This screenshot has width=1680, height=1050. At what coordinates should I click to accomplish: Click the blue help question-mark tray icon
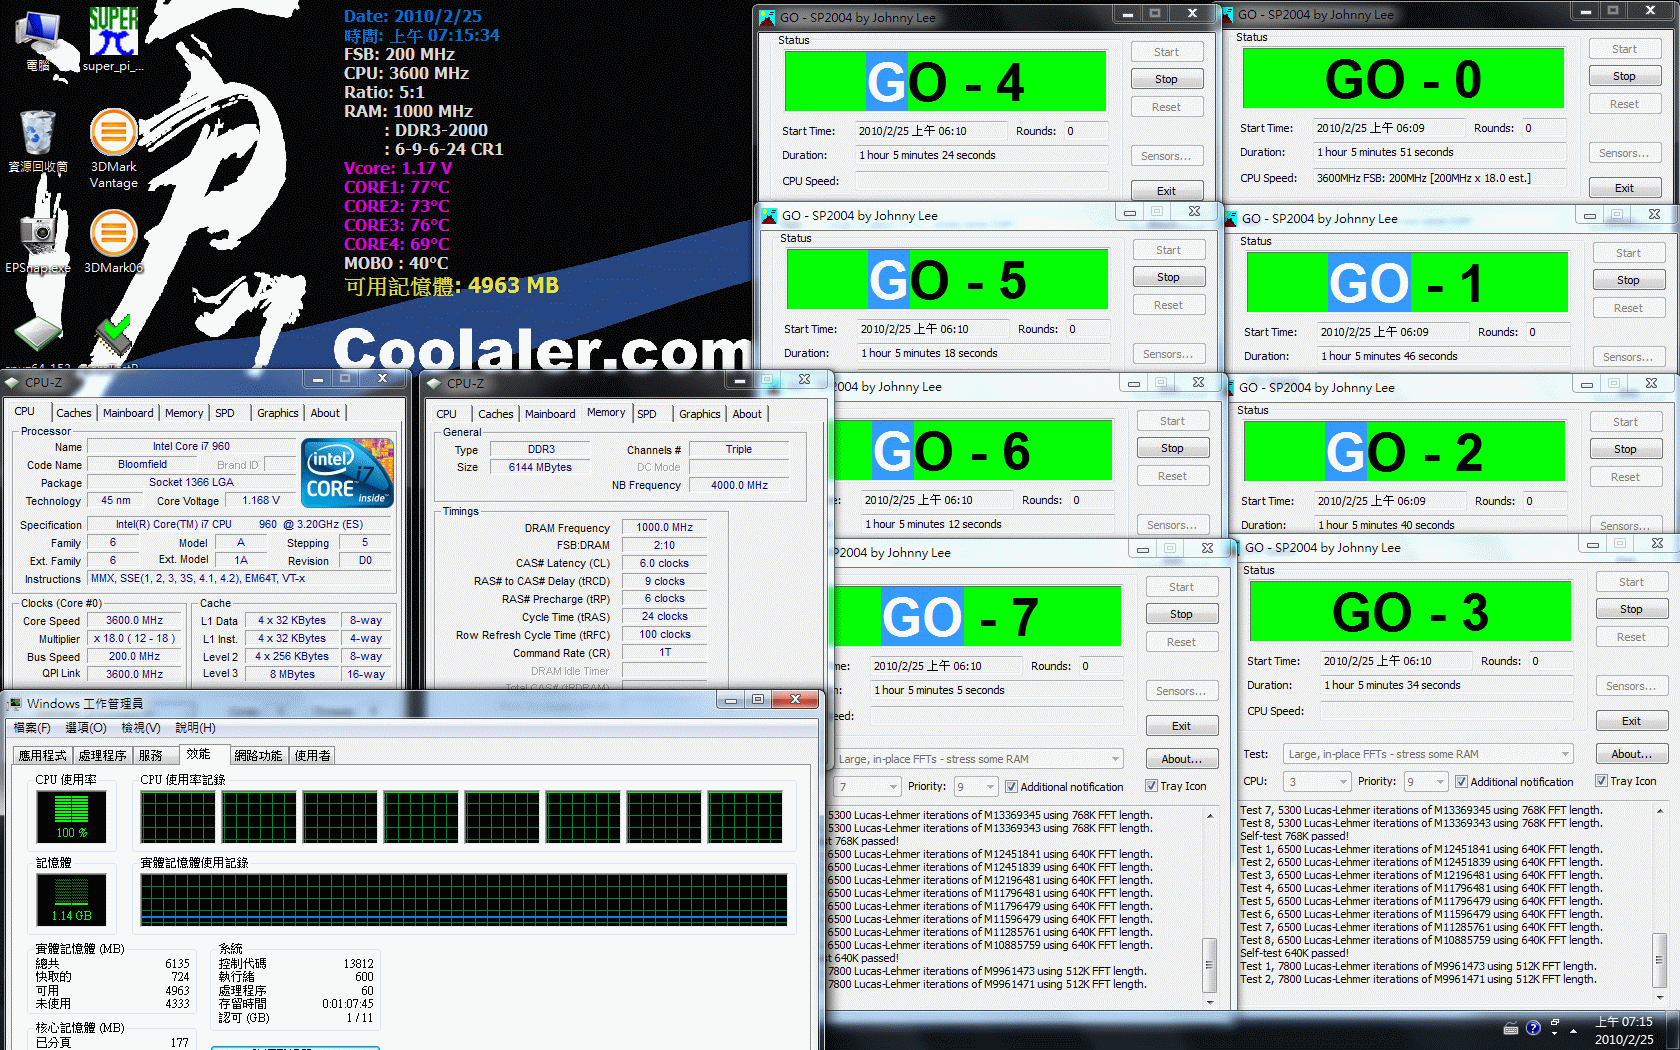coord(1533,1028)
